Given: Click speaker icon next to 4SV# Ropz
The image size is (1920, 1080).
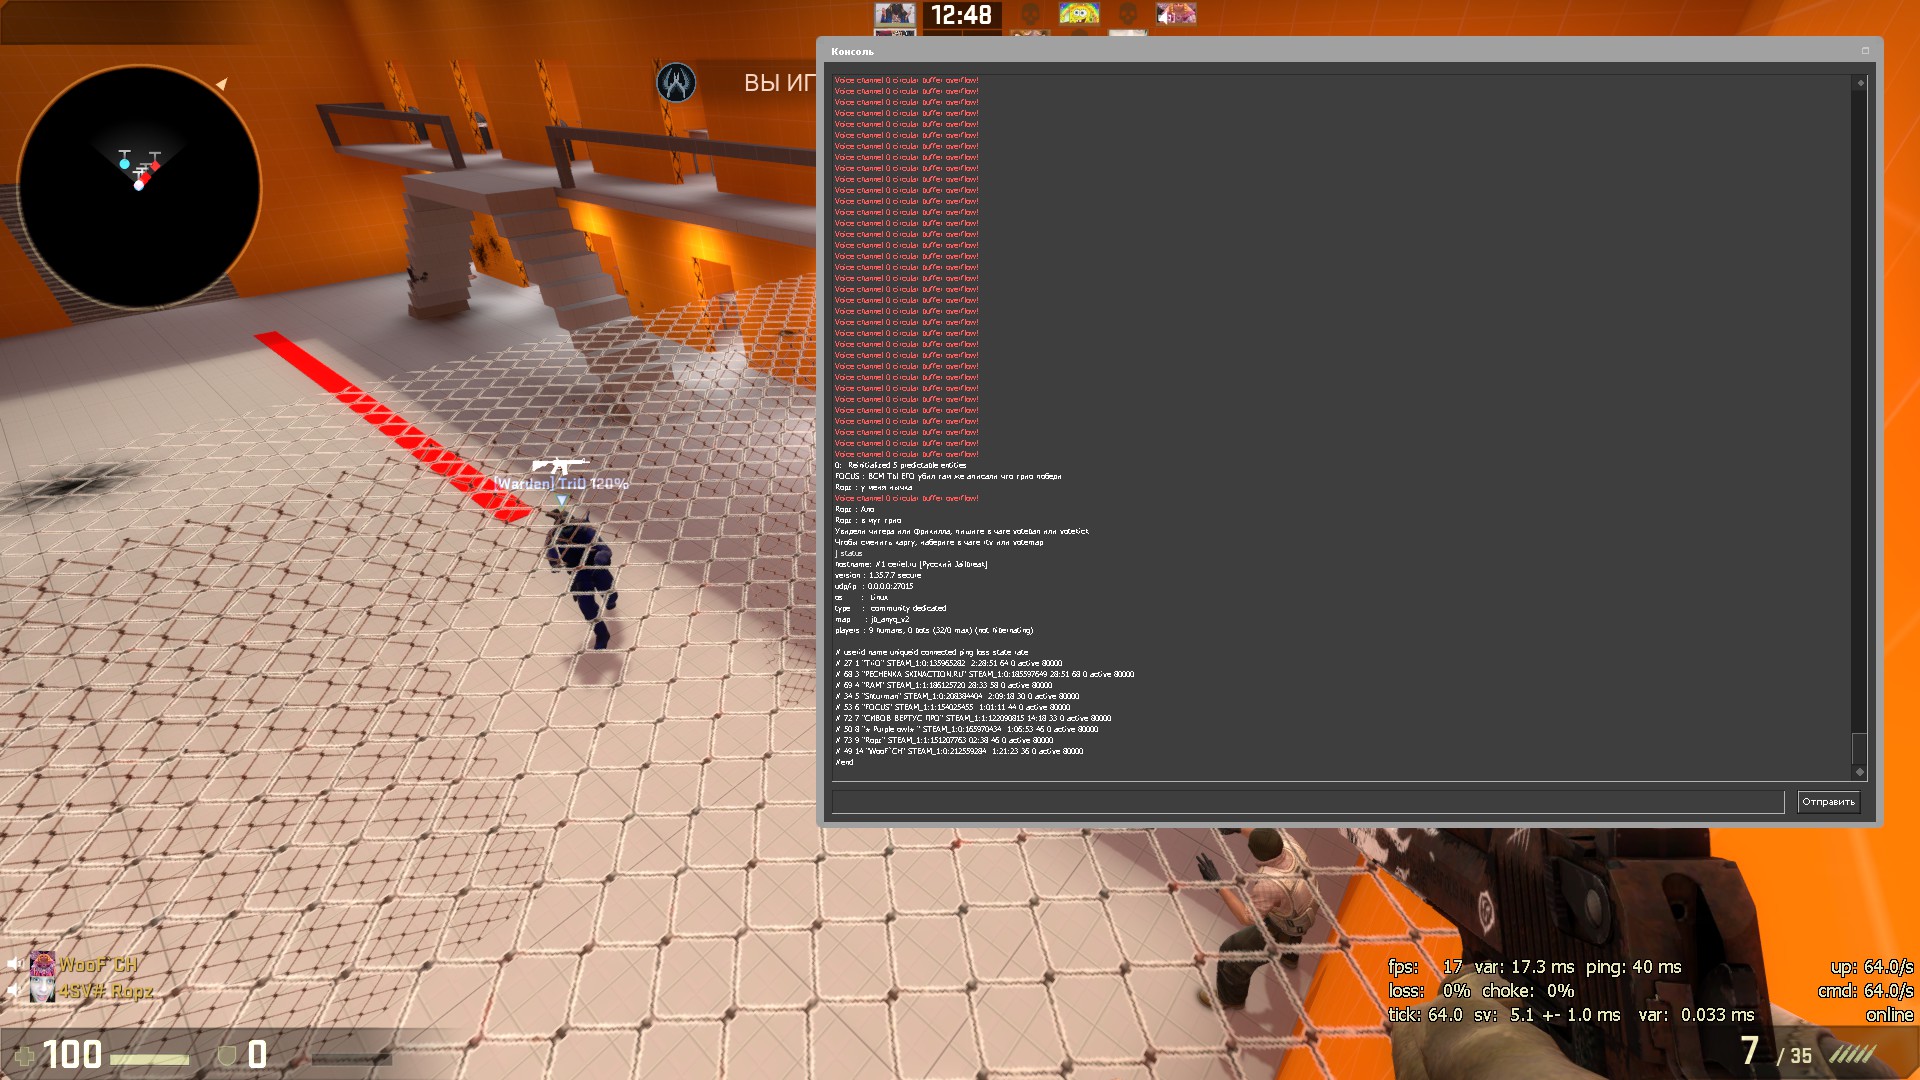Looking at the screenshot, I should pos(14,991).
